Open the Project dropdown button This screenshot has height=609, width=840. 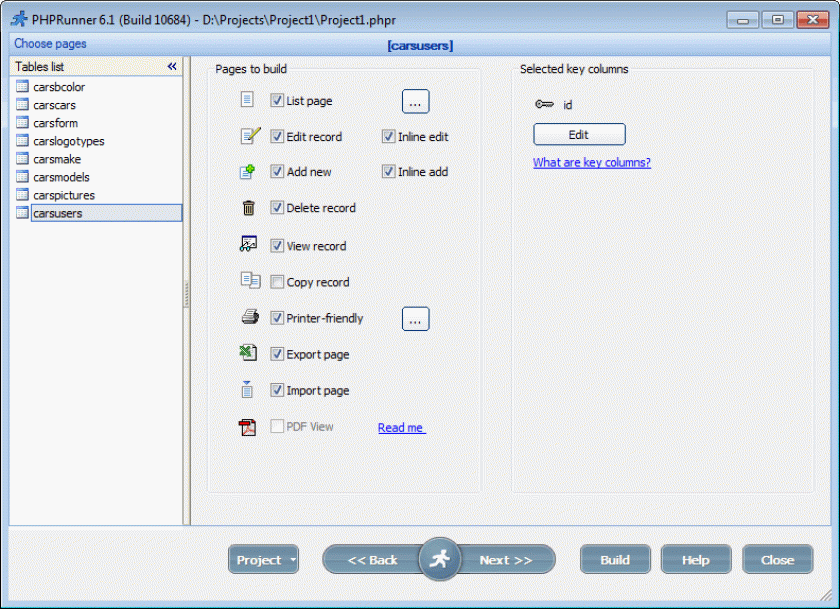tap(263, 559)
